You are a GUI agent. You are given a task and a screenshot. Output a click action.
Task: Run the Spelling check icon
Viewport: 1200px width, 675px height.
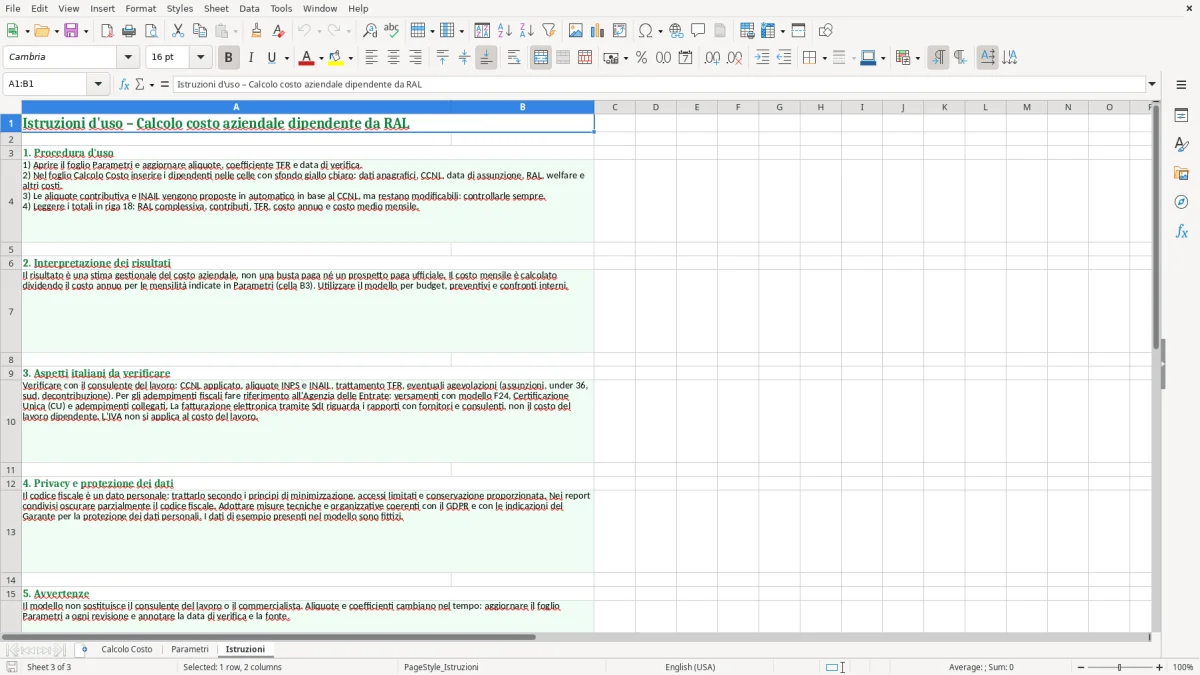coord(392,31)
